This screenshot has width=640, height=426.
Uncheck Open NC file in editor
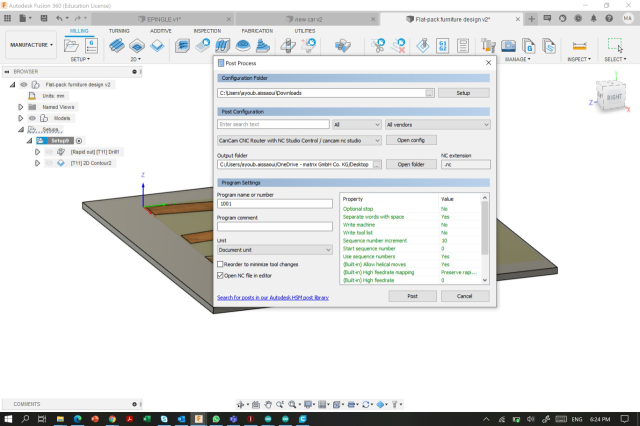coord(221,274)
